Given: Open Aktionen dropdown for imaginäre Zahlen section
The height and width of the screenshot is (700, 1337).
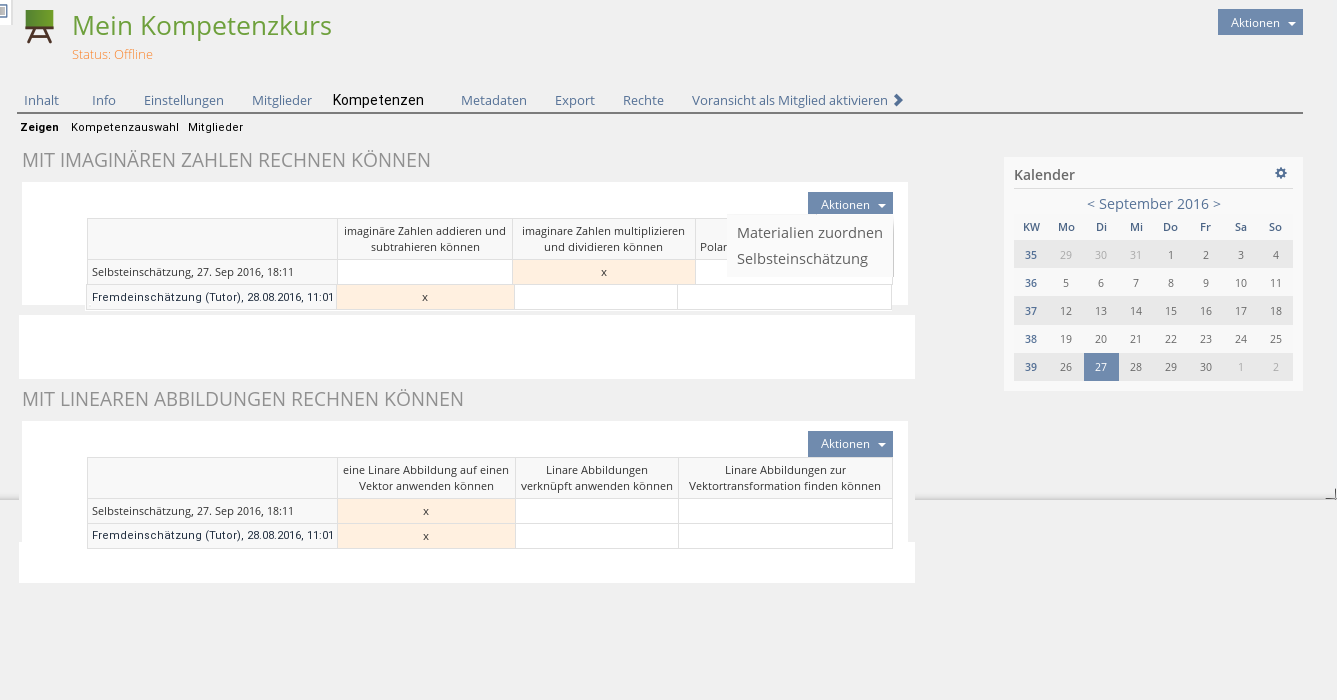Looking at the screenshot, I should (849, 204).
